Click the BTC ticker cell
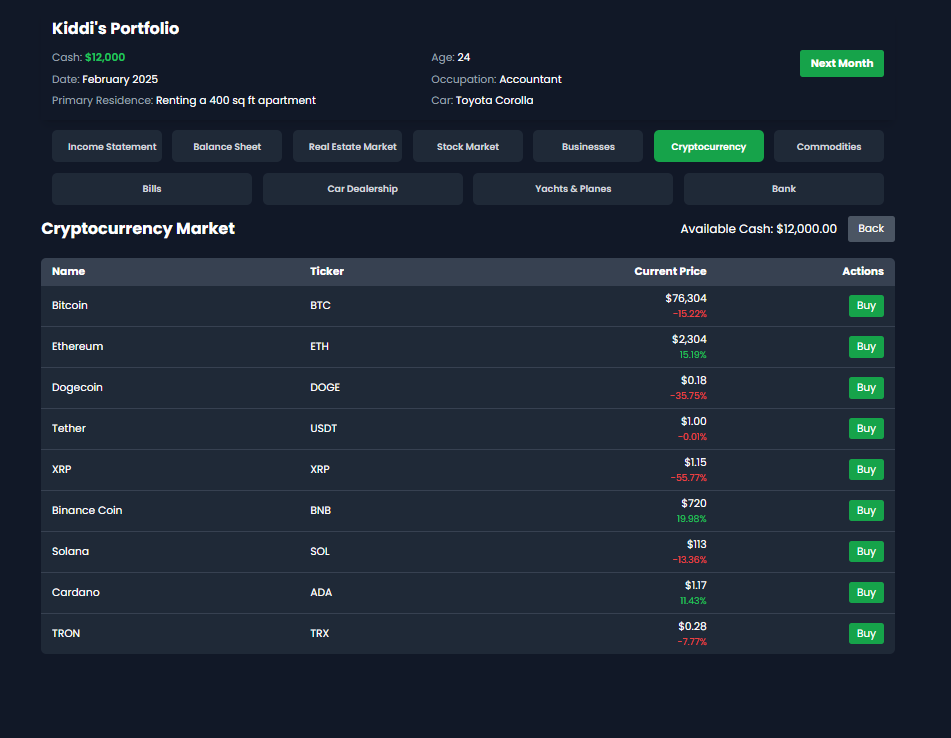 [x=320, y=305]
